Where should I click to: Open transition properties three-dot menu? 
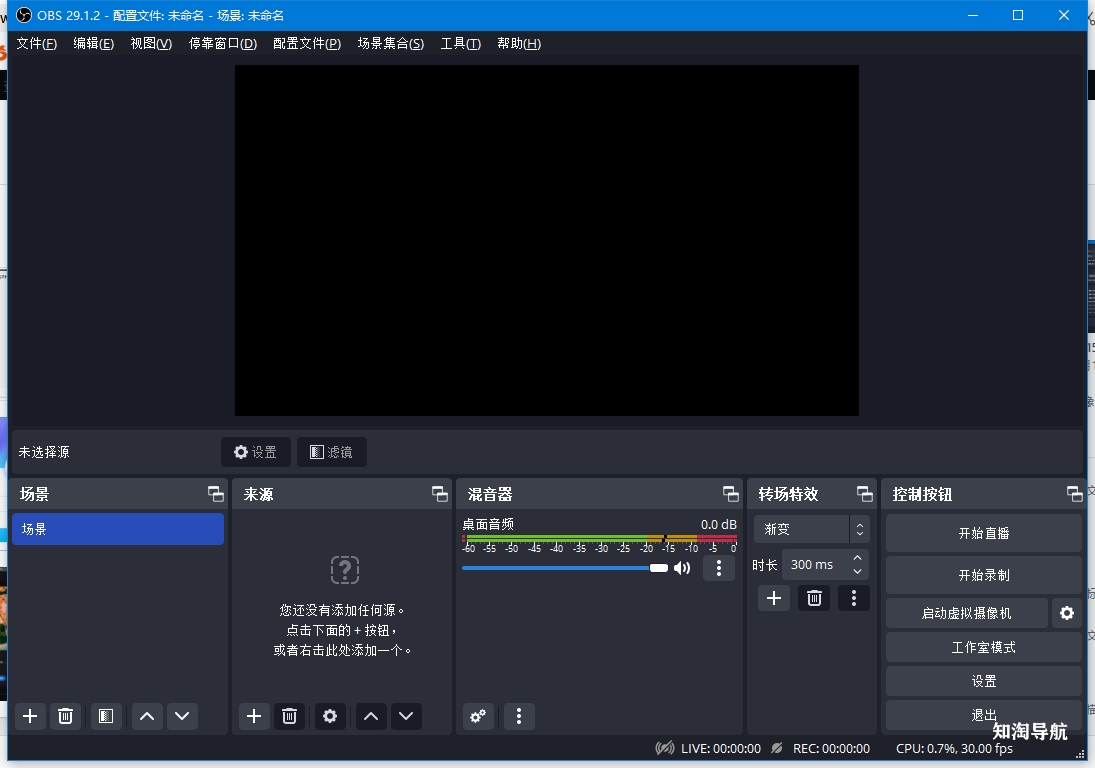[x=853, y=598]
